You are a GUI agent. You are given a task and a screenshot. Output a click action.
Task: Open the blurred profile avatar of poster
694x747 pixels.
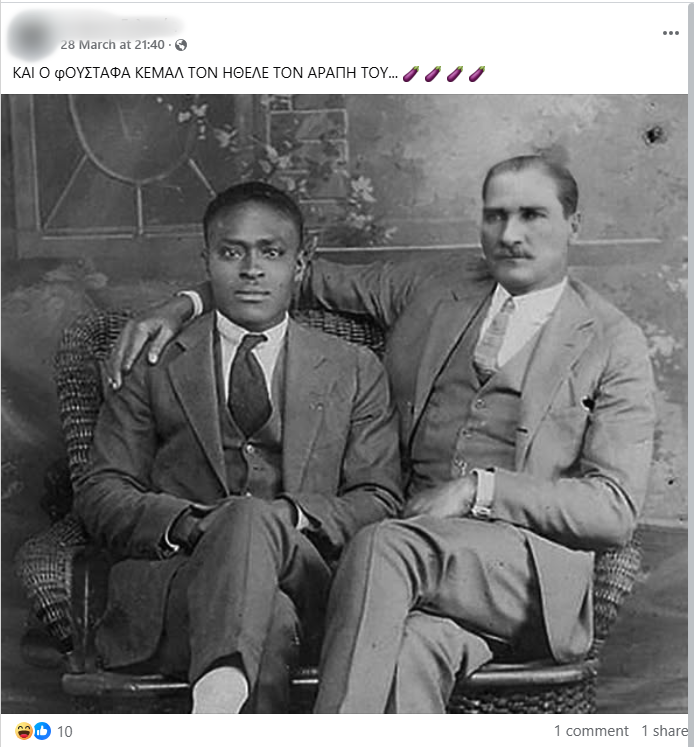(x=30, y=36)
